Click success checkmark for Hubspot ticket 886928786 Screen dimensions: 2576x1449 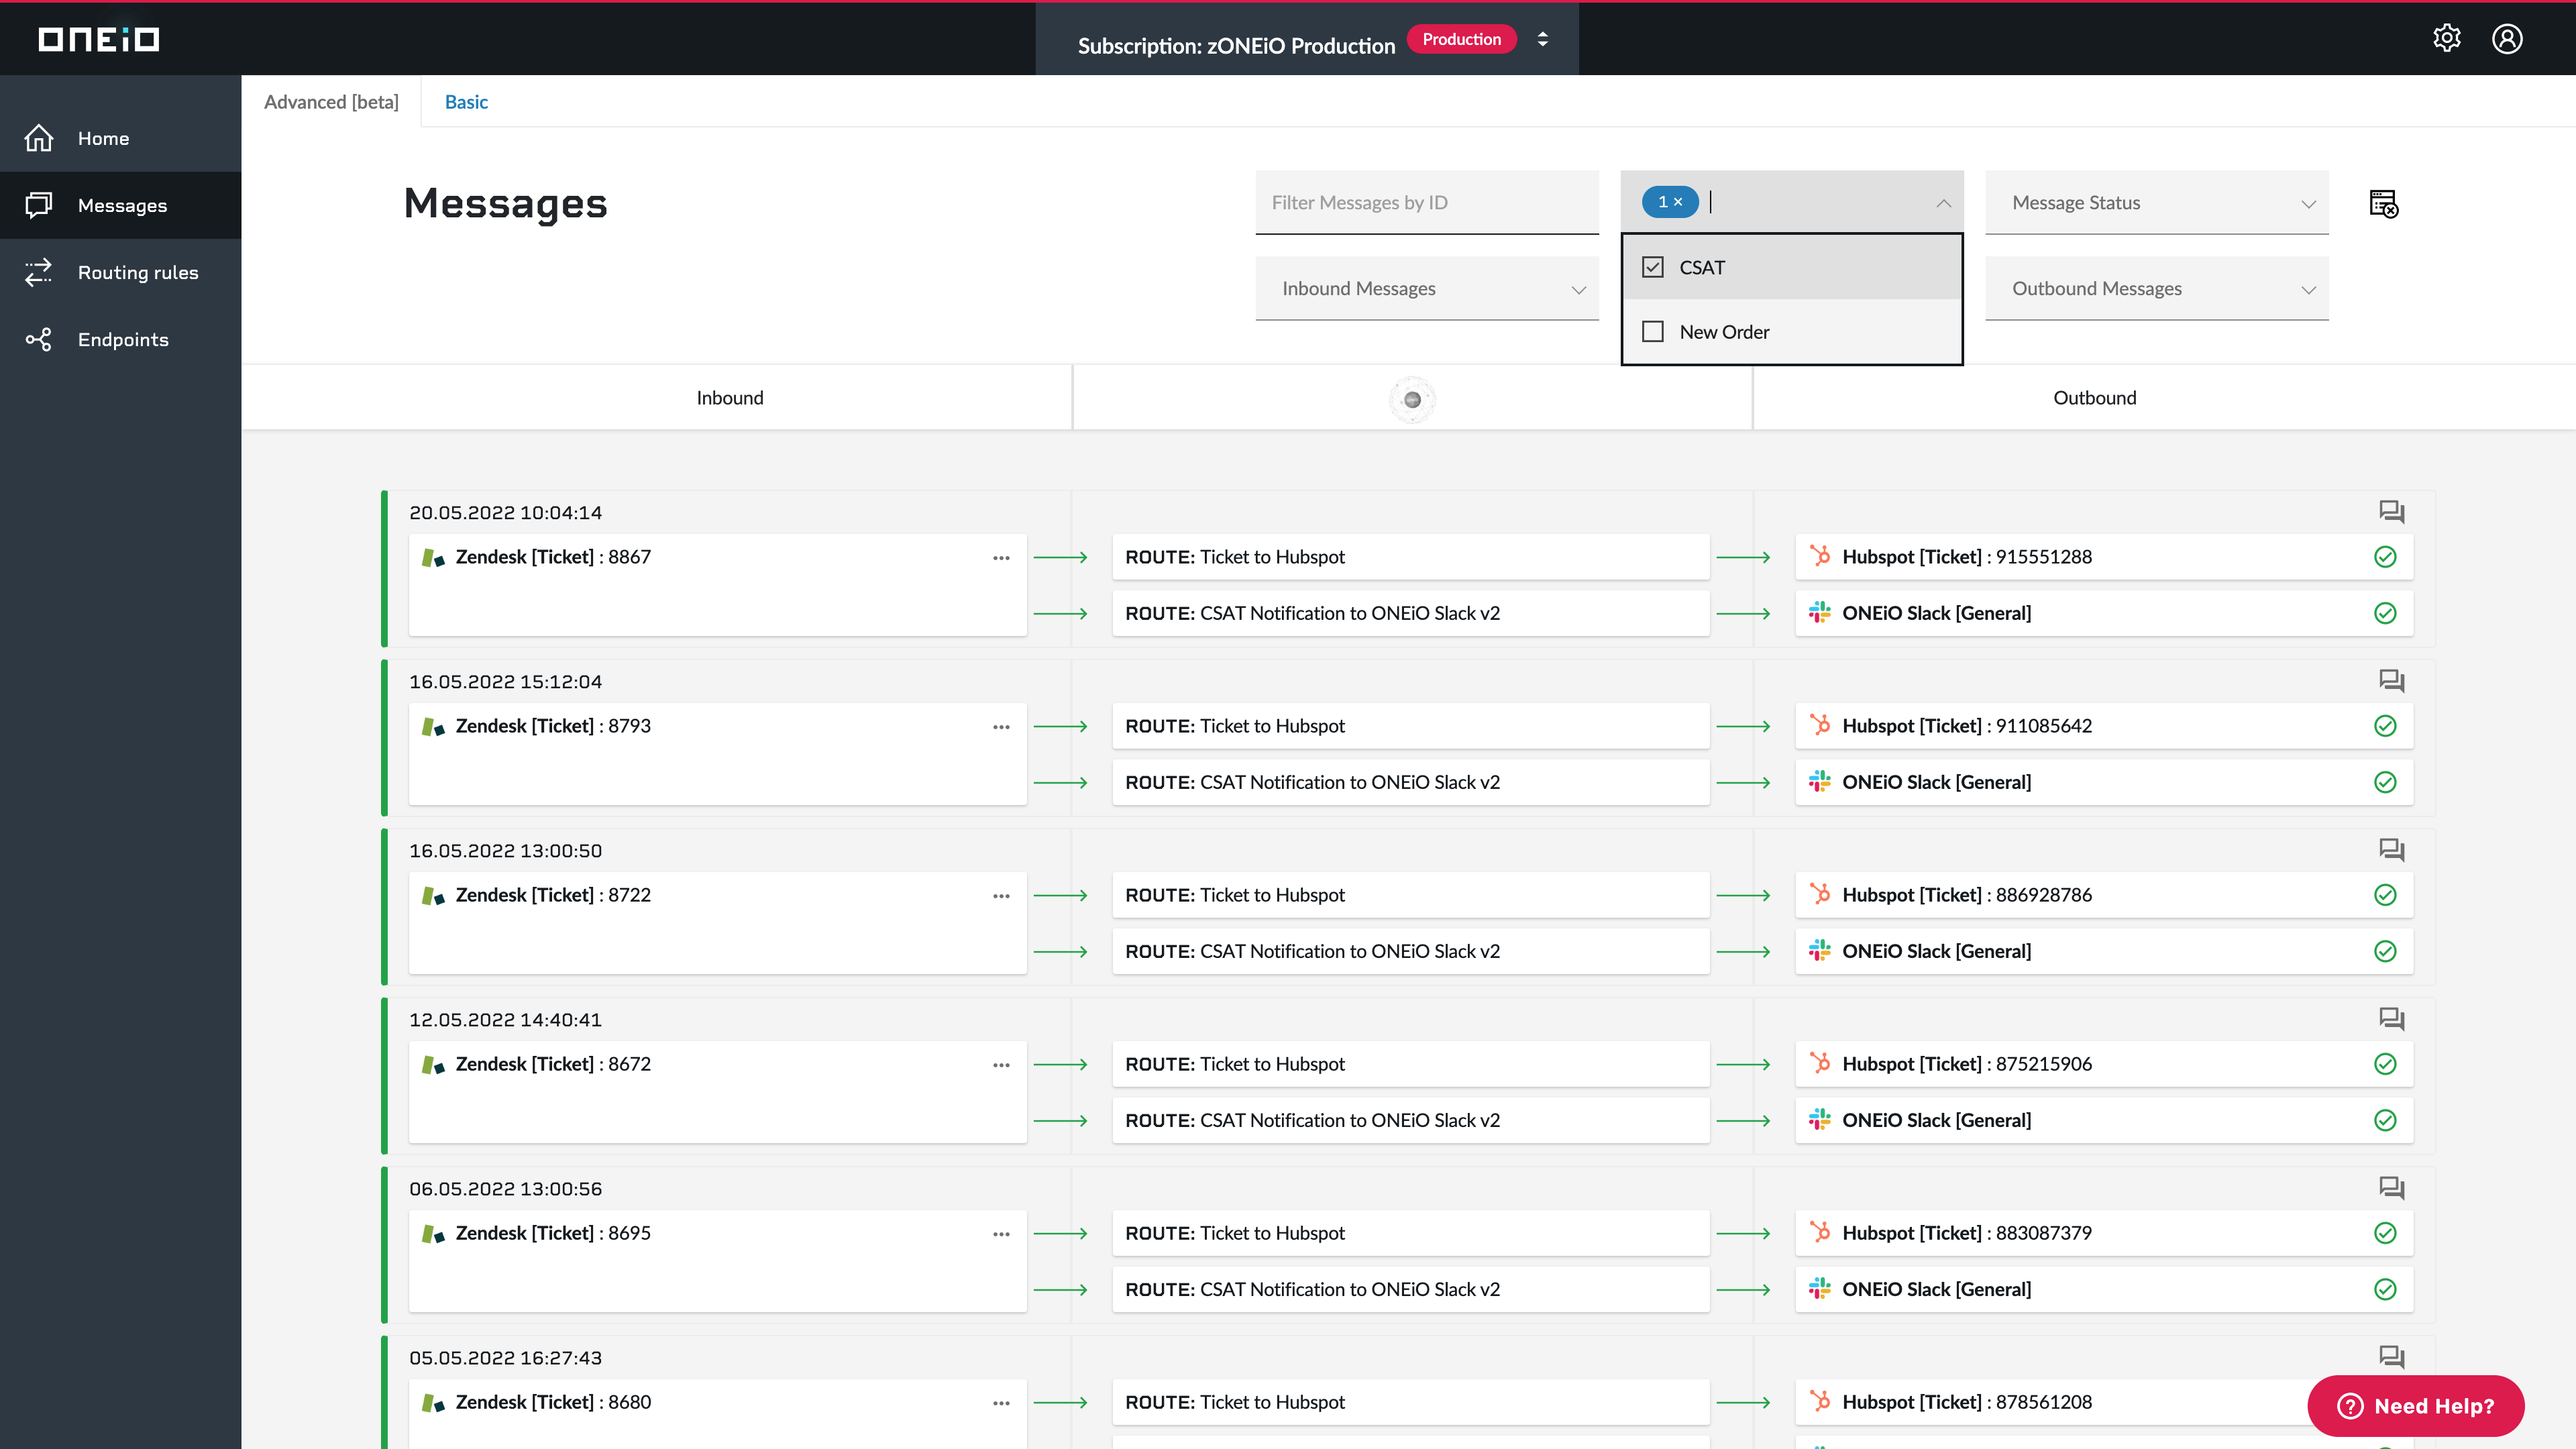coord(2385,895)
